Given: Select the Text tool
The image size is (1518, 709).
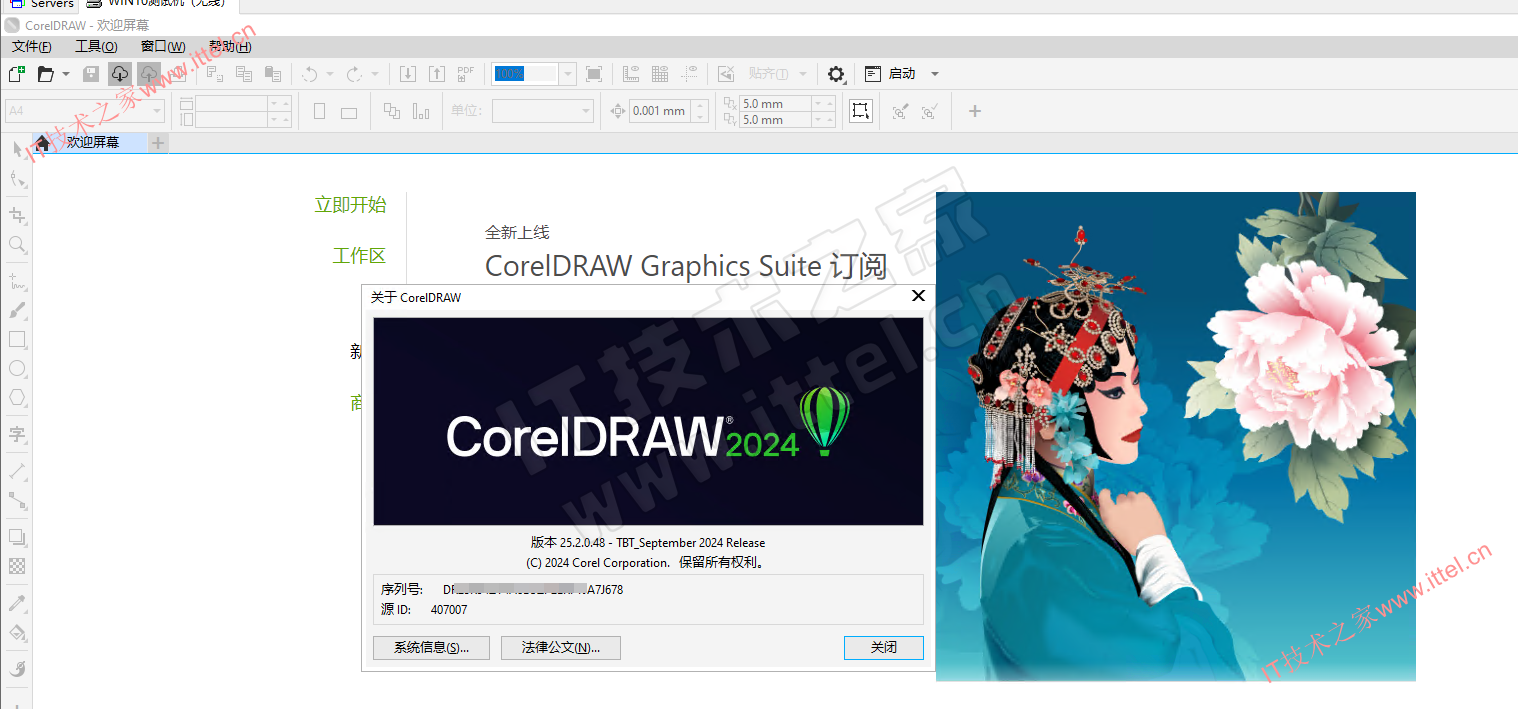Looking at the screenshot, I should 17,434.
